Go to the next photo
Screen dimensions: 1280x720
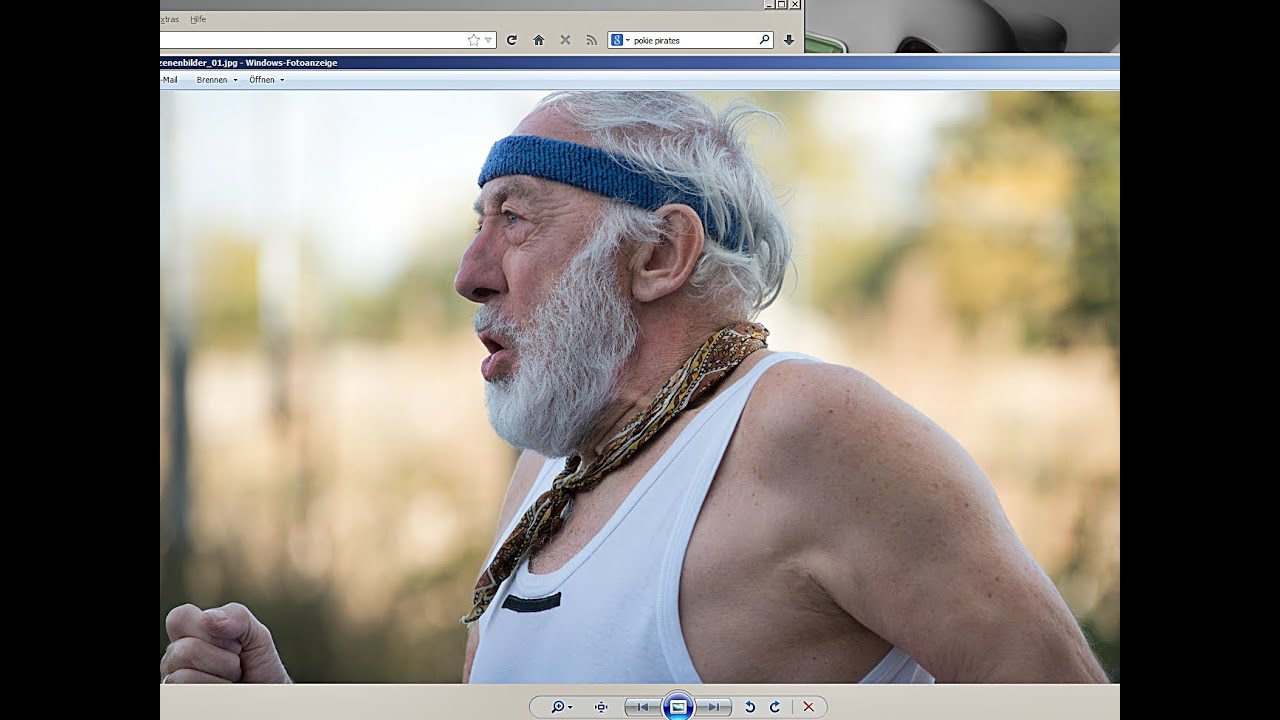pos(714,707)
